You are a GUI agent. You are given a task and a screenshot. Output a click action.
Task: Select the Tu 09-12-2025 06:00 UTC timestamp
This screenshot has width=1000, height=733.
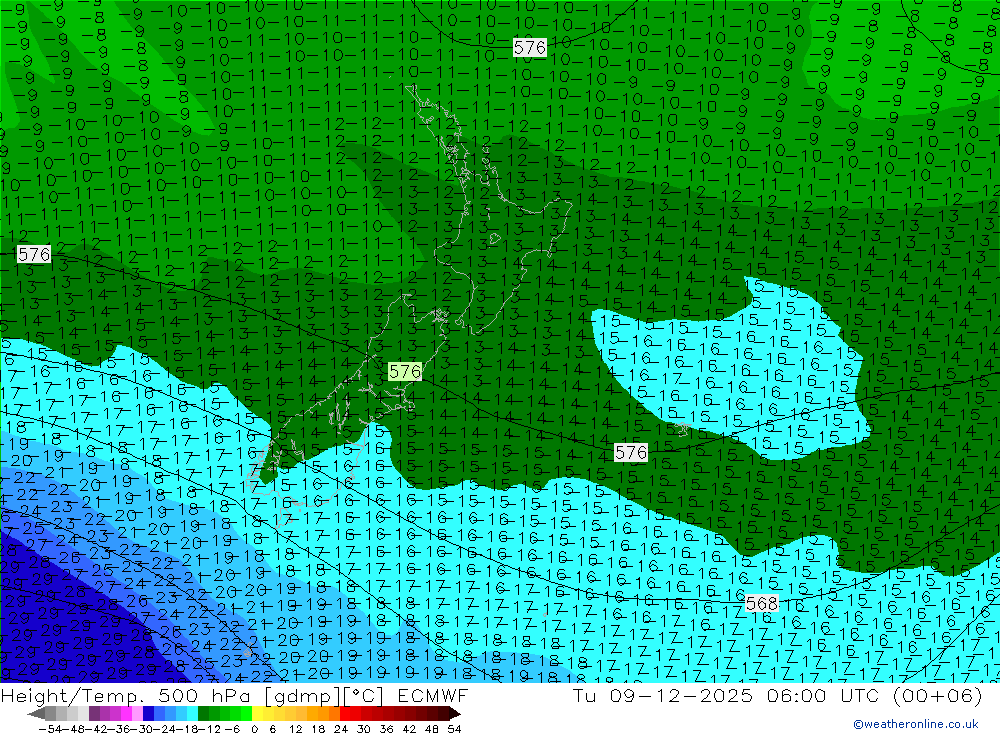pos(726,695)
